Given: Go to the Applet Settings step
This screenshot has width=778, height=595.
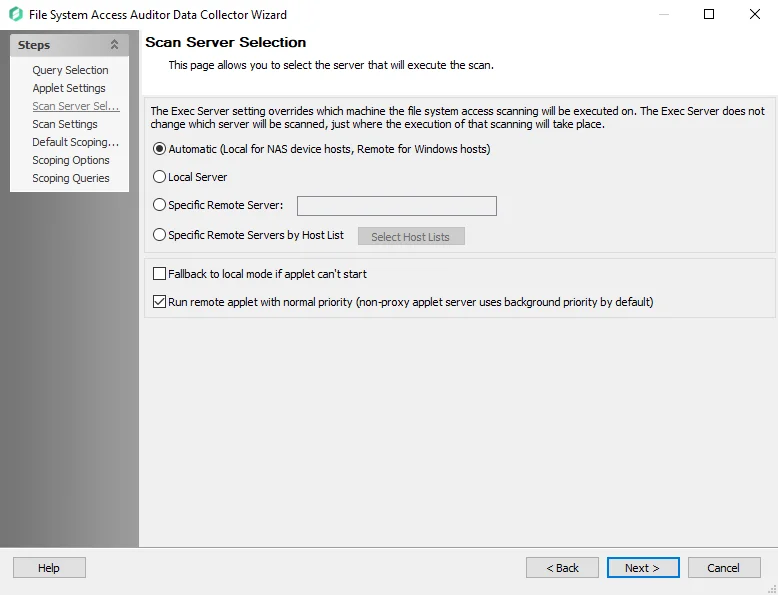Looking at the screenshot, I should 69,88.
